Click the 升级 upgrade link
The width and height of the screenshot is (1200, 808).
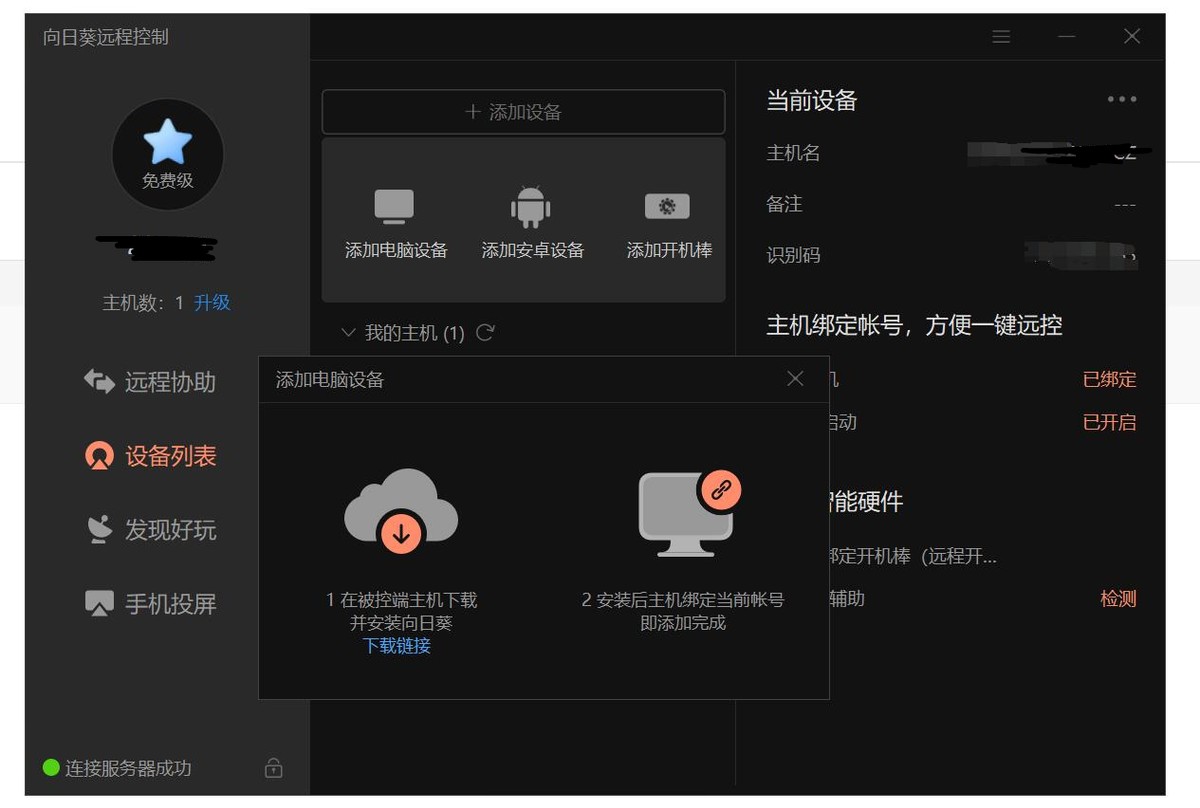(212, 302)
